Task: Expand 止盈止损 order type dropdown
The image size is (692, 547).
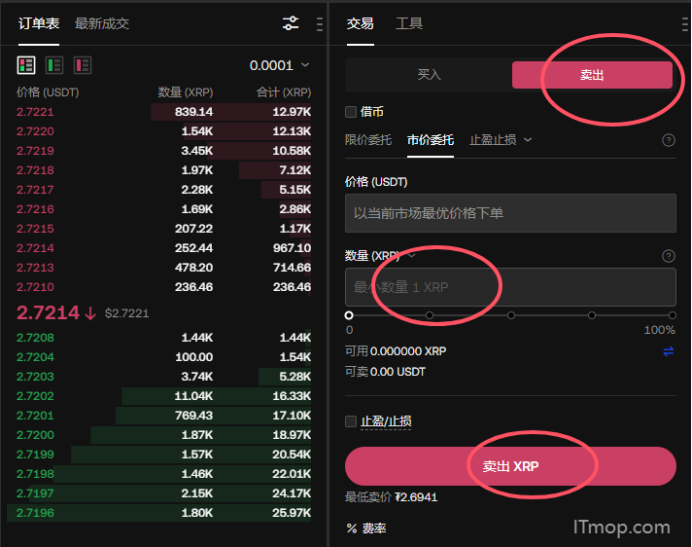Action: coord(500,140)
